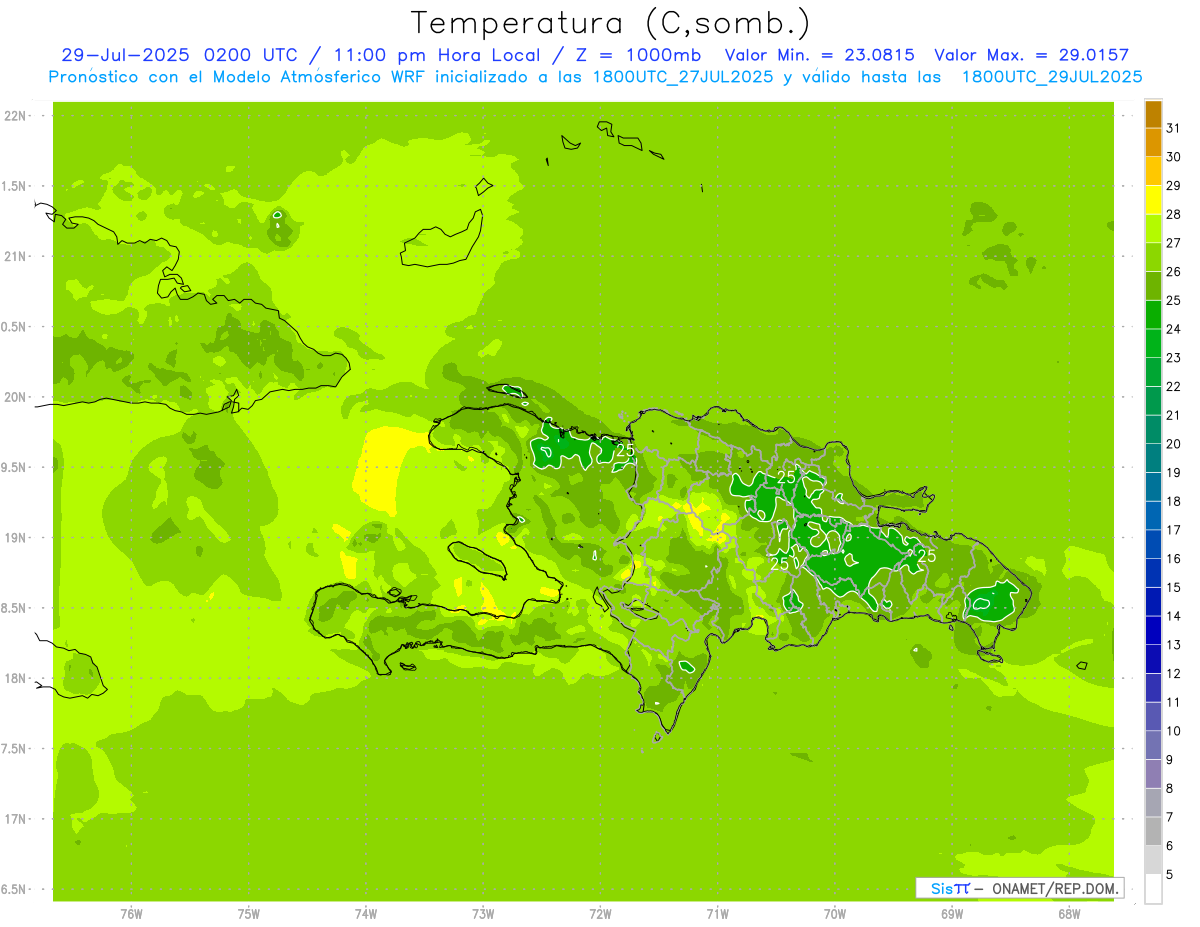Screen dimensions: 1200x927
Task: Pick the dark orange swatch above 31 in the legend
Action: click(x=1153, y=113)
